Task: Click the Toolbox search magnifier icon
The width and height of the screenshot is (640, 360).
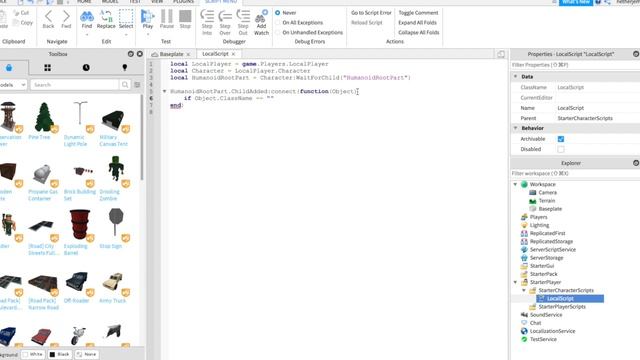Action: [x=125, y=84]
